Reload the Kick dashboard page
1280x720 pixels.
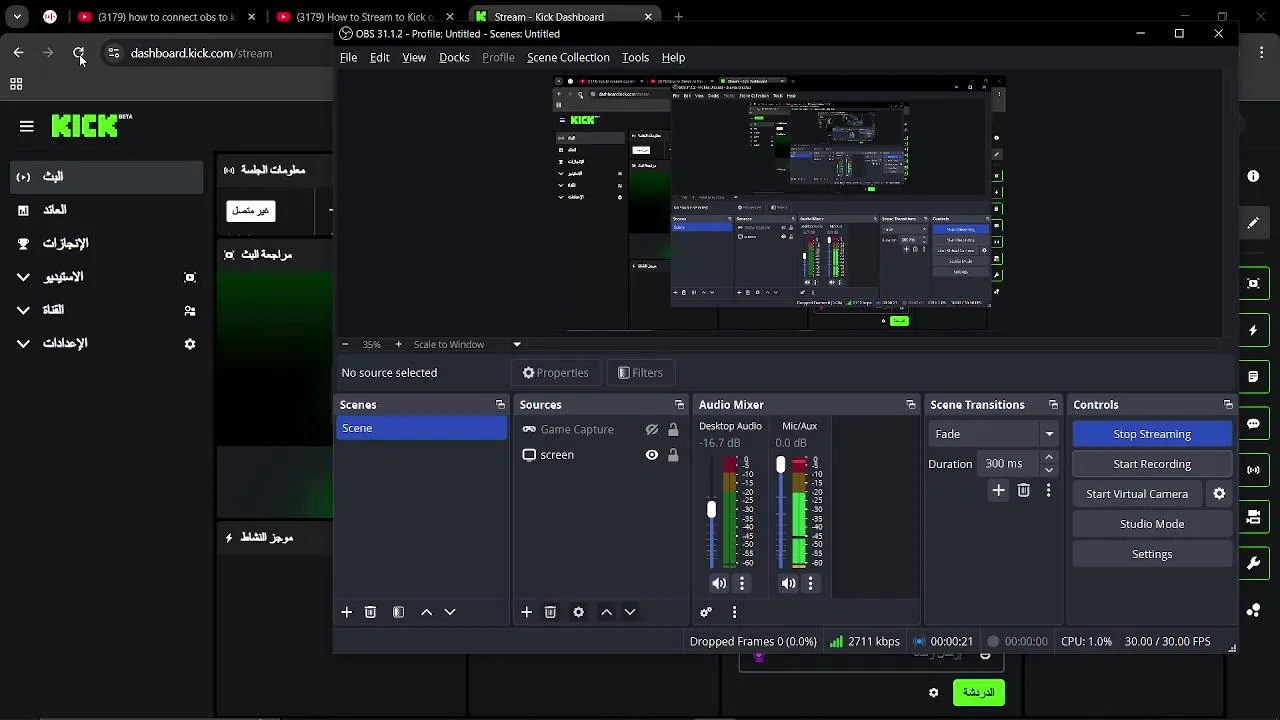click(x=79, y=53)
